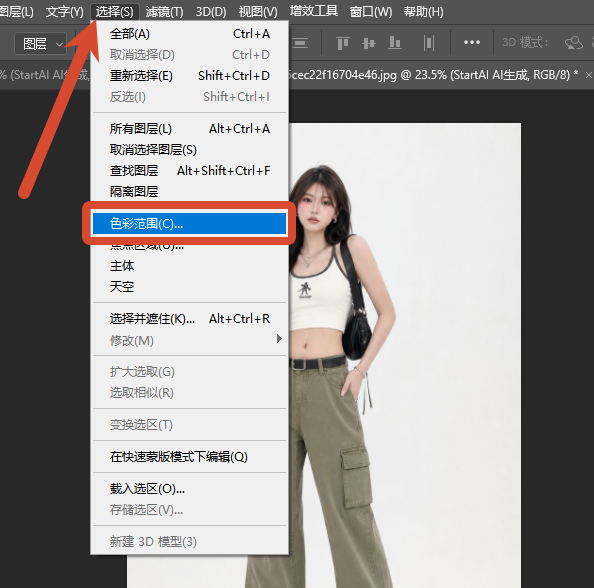The image size is (594, 588).
Task: Open the three-dot more options
Action: 472,42
